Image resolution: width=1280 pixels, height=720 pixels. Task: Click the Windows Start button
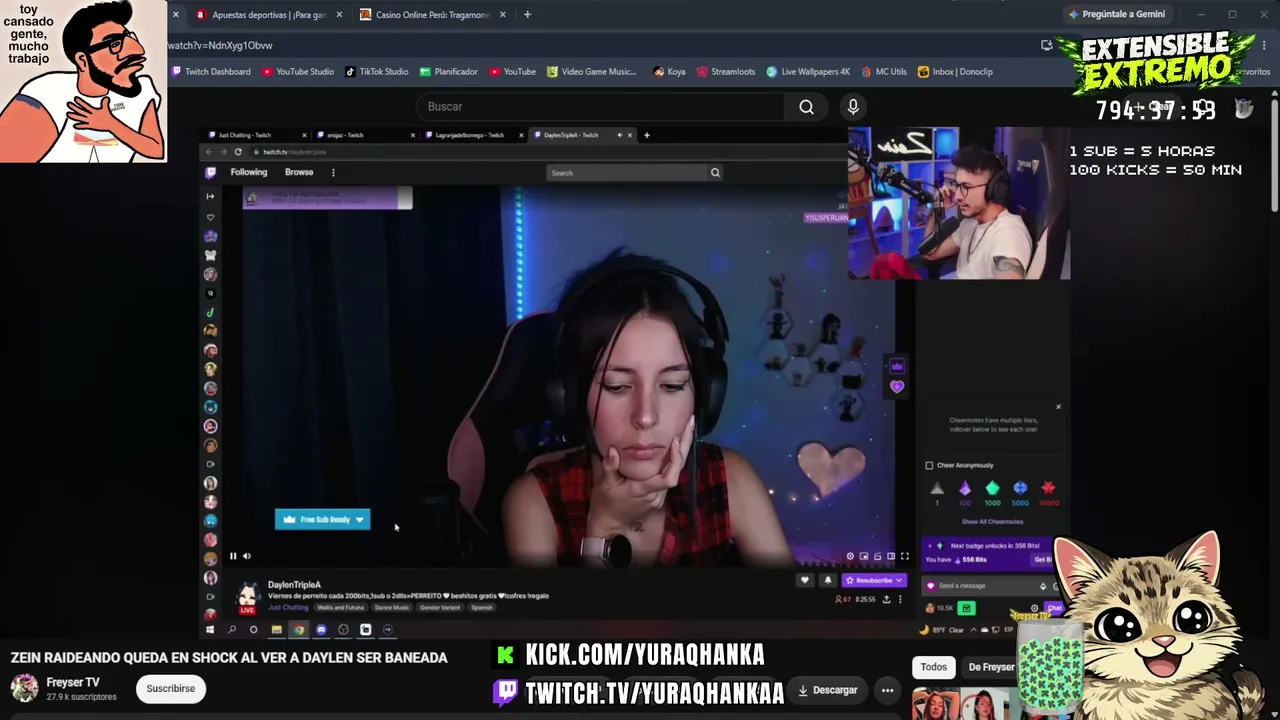pos(210,630)
